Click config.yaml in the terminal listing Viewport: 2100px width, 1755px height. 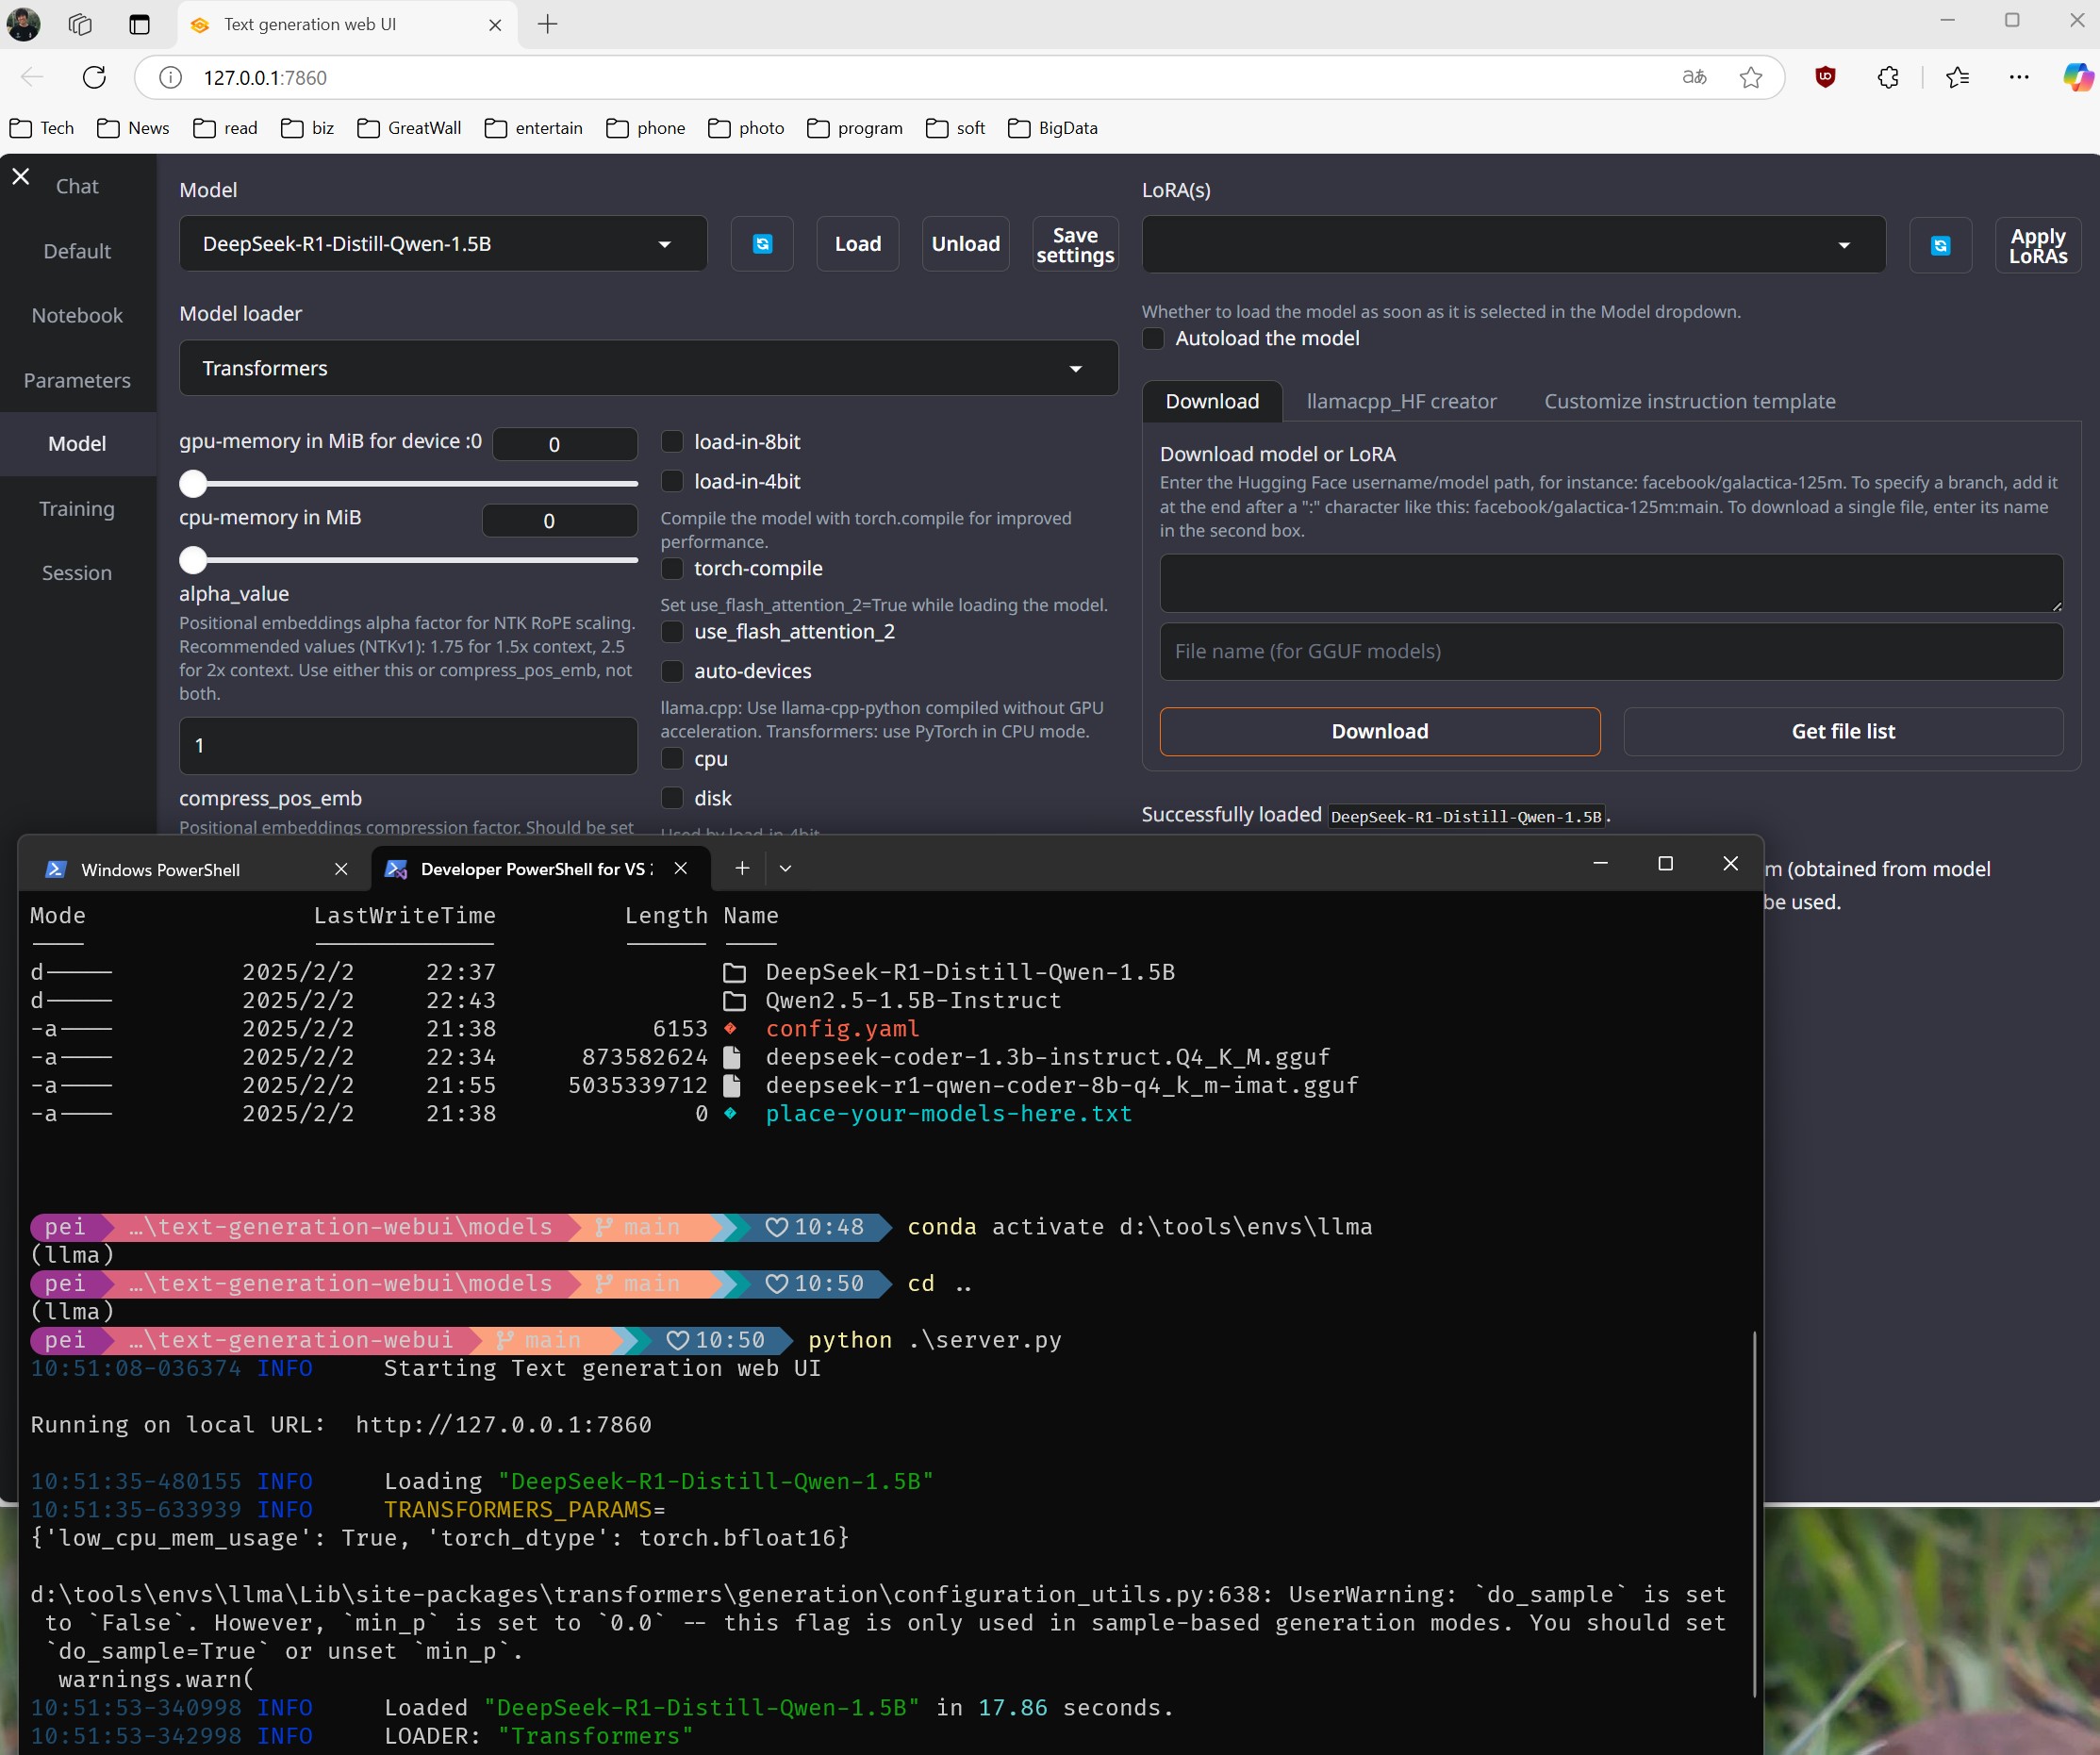tap(842, 1028)
